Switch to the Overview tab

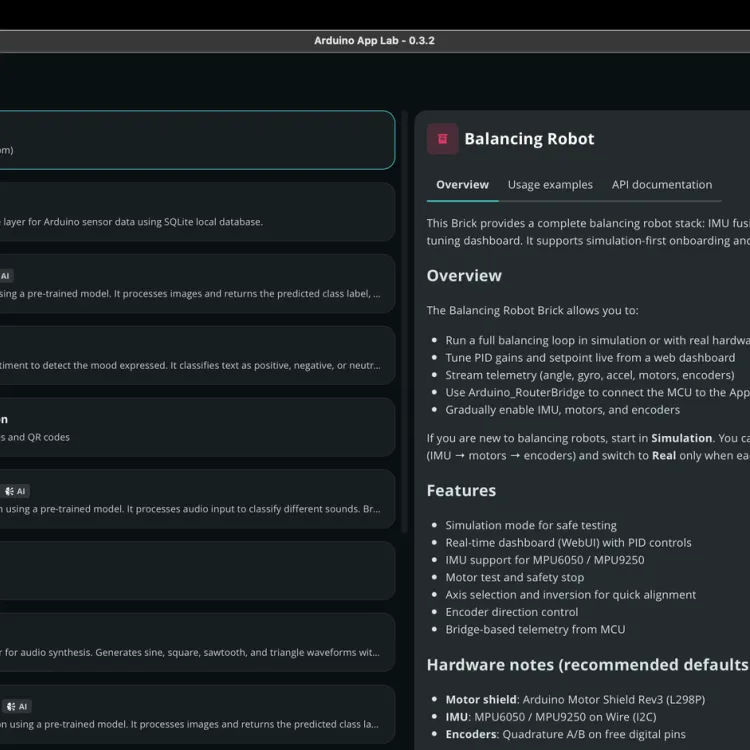[462, 185]
